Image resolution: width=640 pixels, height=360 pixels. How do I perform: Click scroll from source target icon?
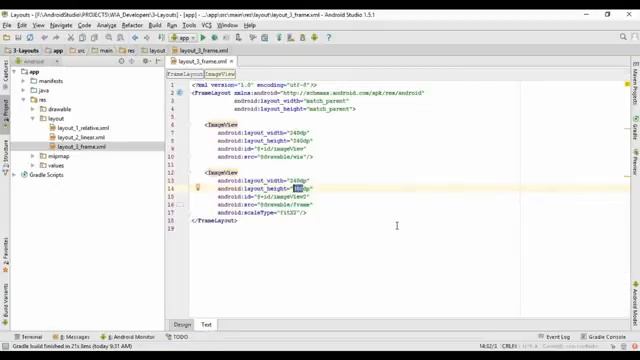tap(121, 61)
